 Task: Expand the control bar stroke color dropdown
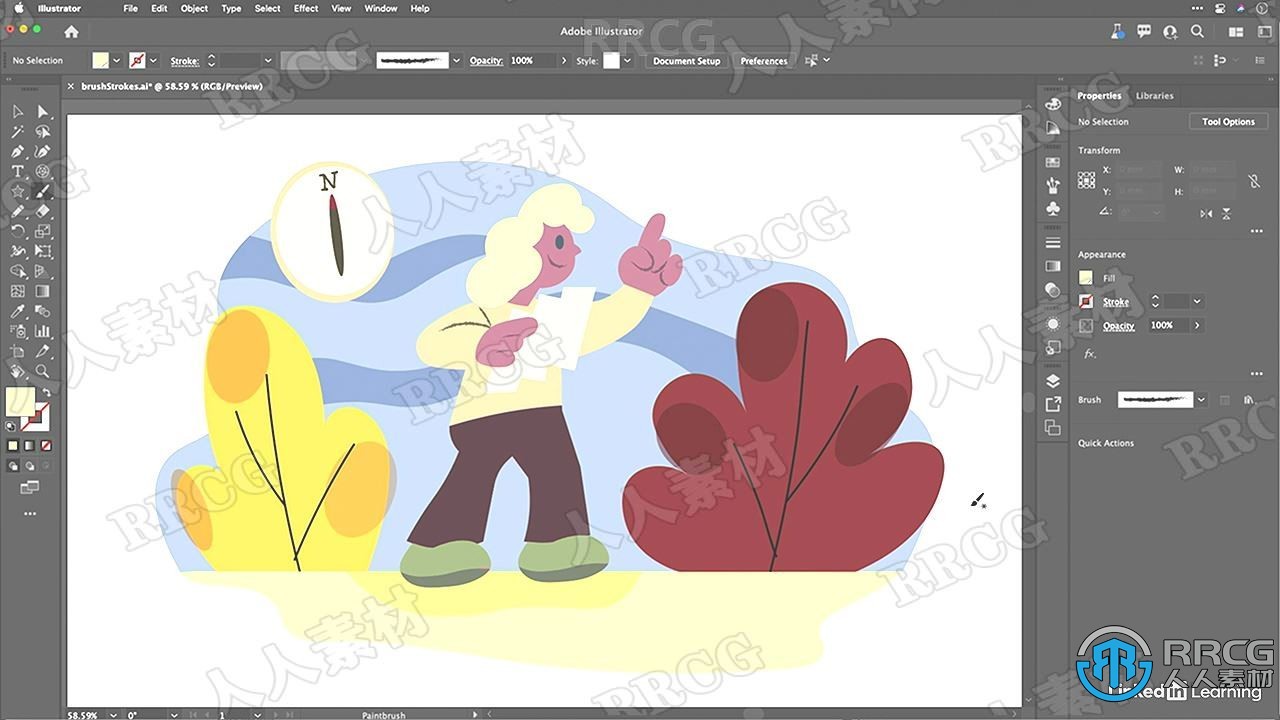155,61
